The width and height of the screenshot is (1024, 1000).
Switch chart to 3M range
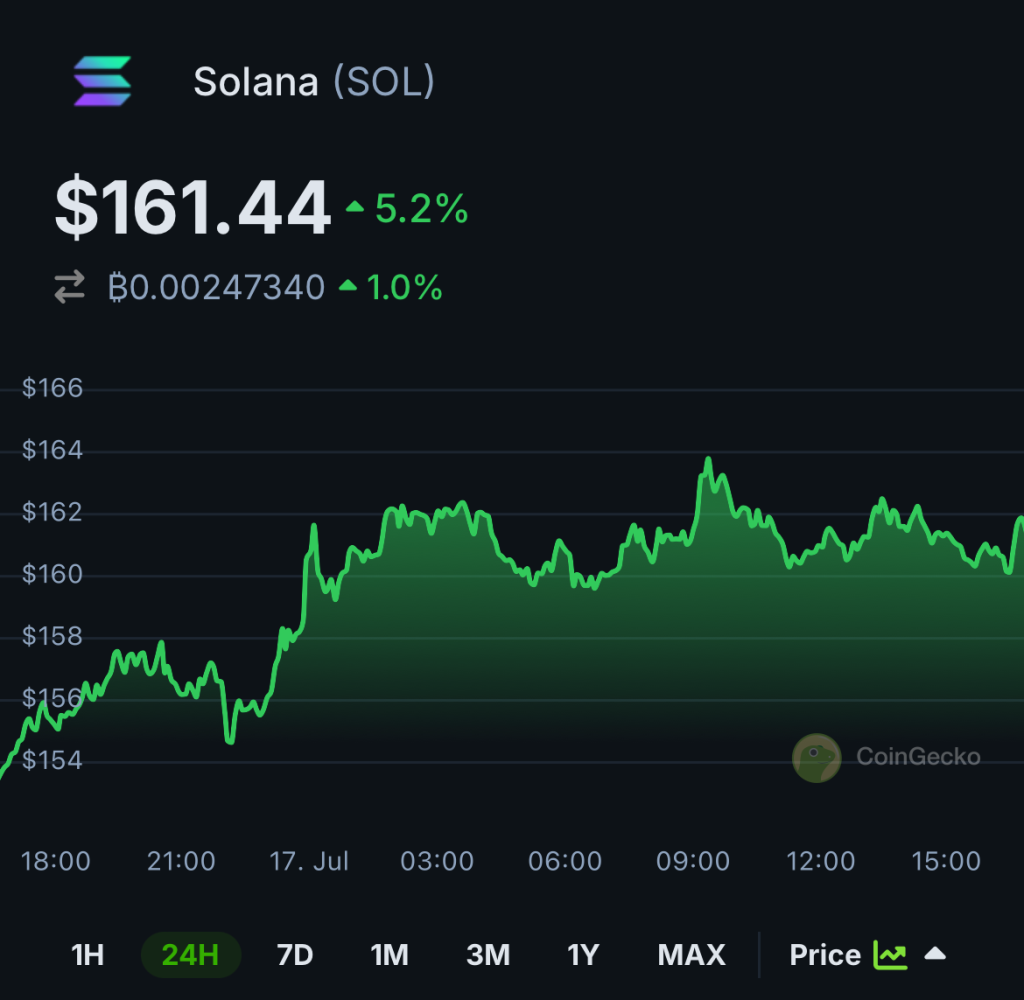coord(488,955)
